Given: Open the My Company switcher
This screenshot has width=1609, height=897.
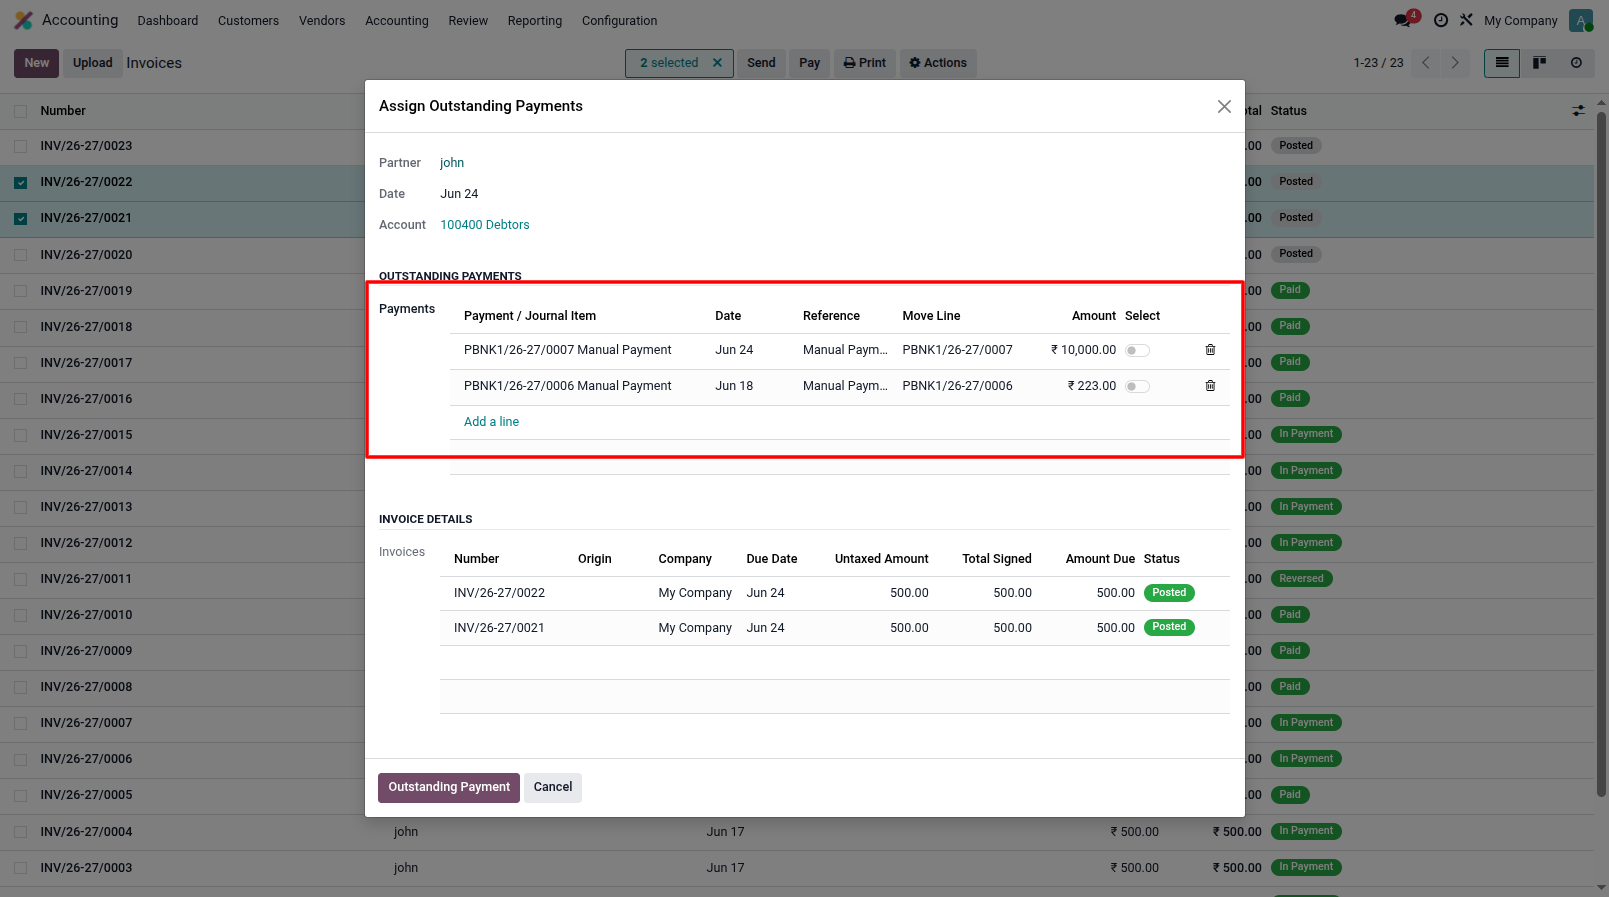Looking at the screenshot, I should tap(1520, 20).
